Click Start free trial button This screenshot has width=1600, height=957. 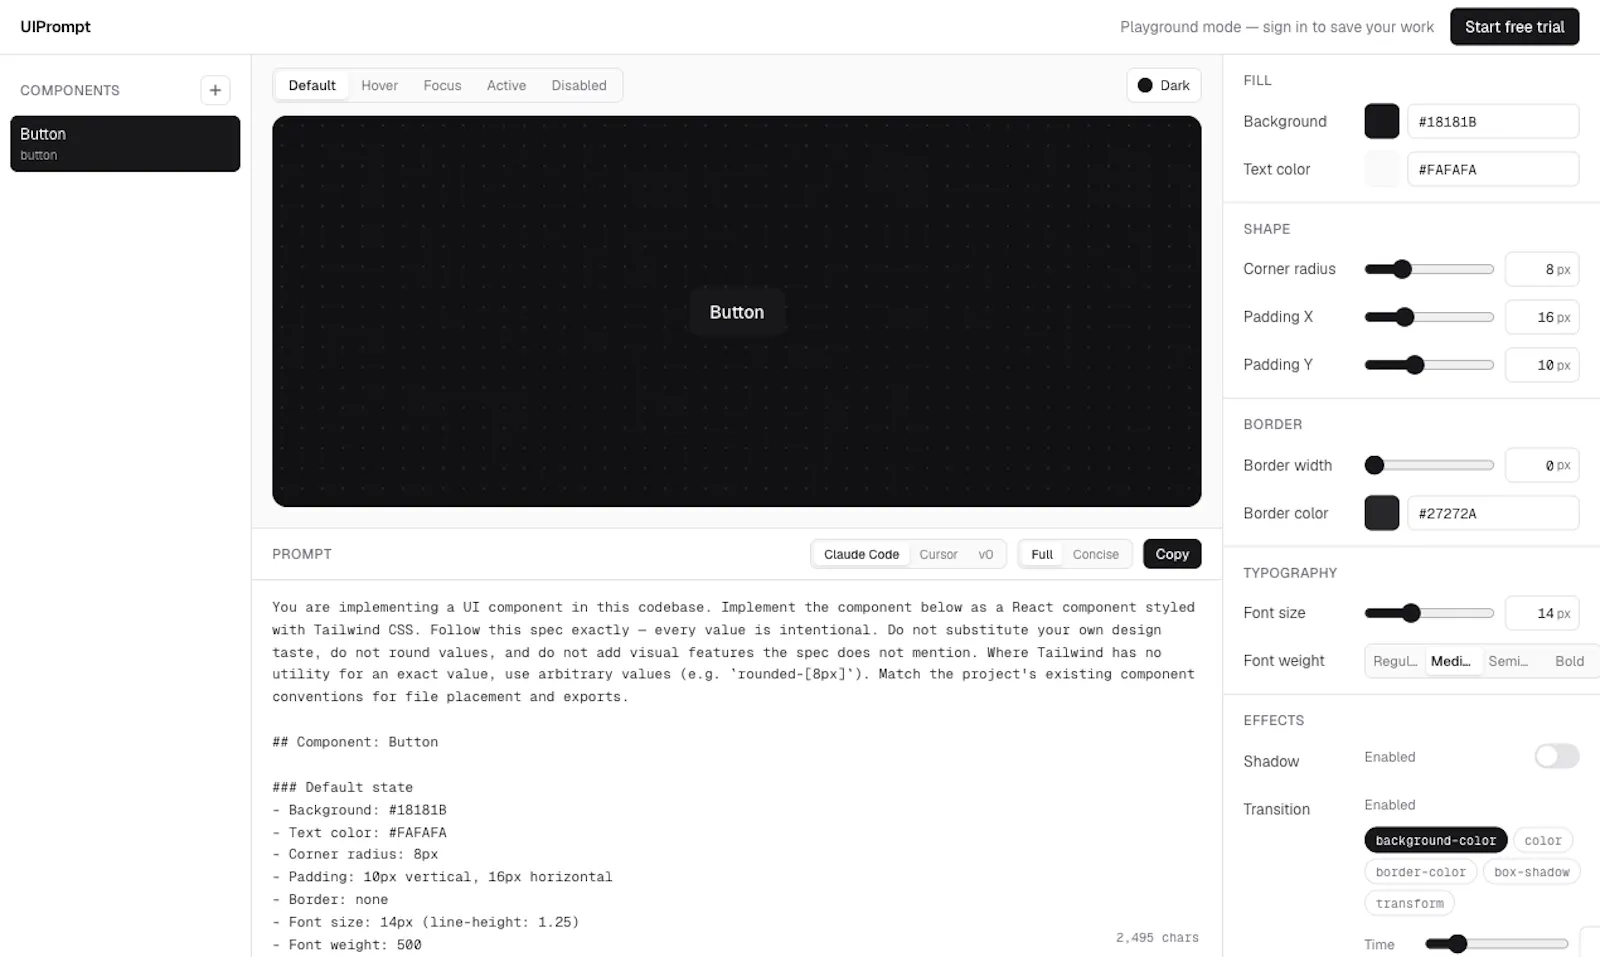(x=1514, y=27)
